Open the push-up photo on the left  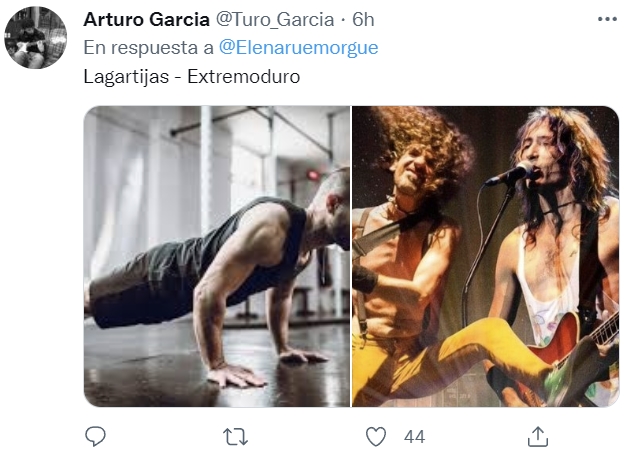pyautogui.click(x=217, y=256)
